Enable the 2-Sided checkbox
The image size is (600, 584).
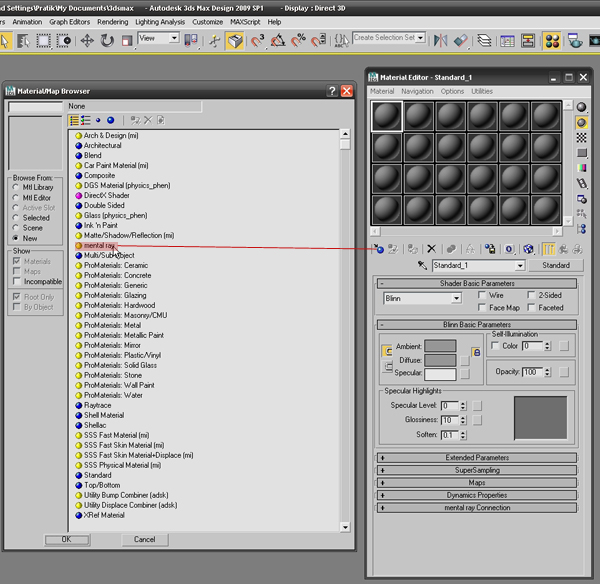click(530, 296)
